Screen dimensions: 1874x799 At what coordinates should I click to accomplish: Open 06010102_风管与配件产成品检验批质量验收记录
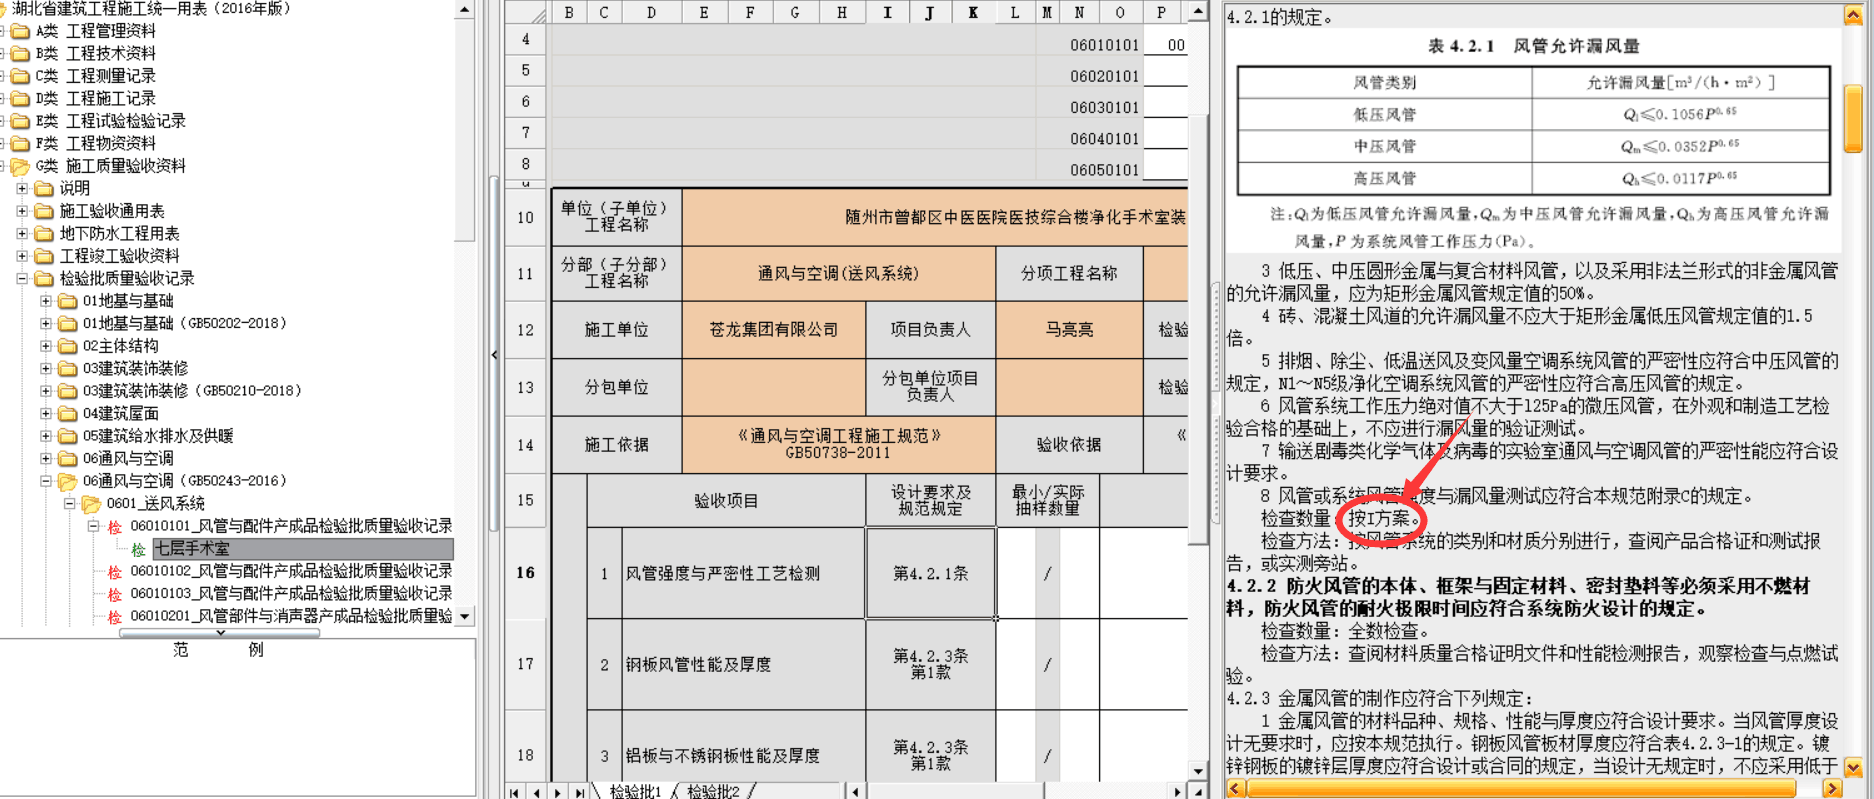click(291, 571)
